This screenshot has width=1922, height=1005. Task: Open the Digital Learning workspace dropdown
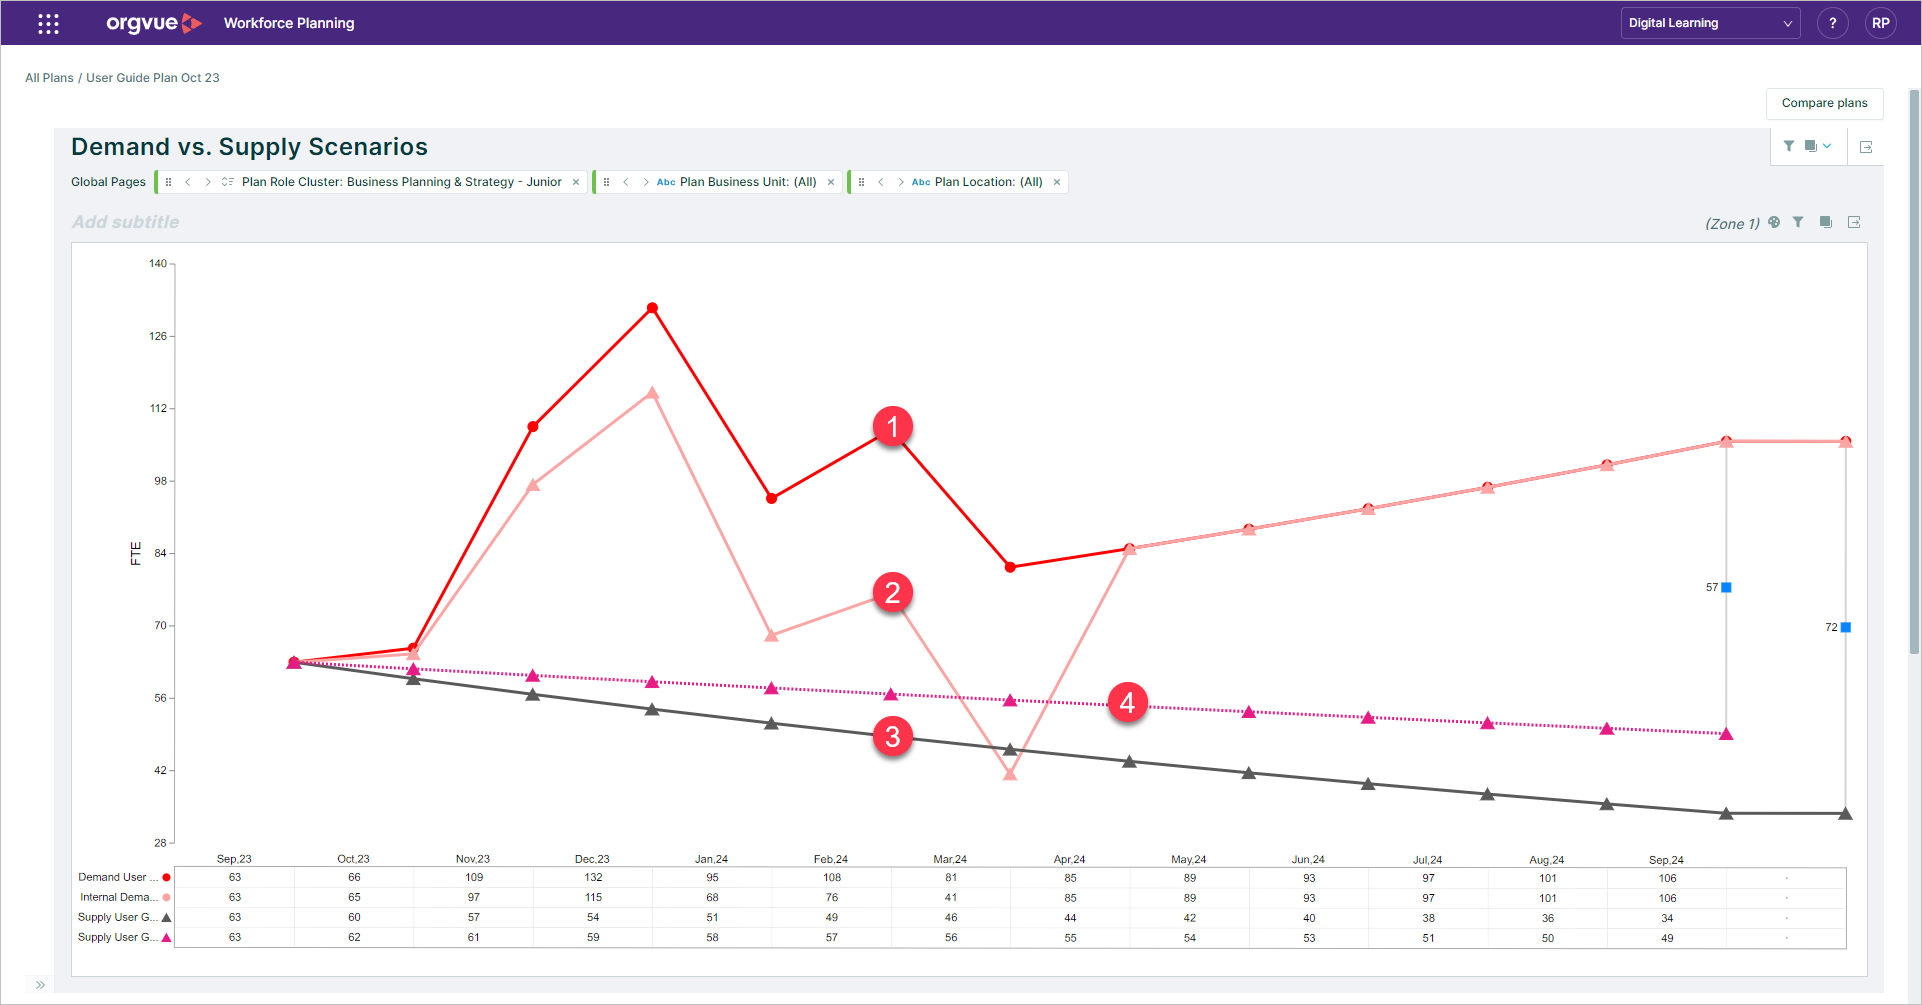[x=1710, y=22]
